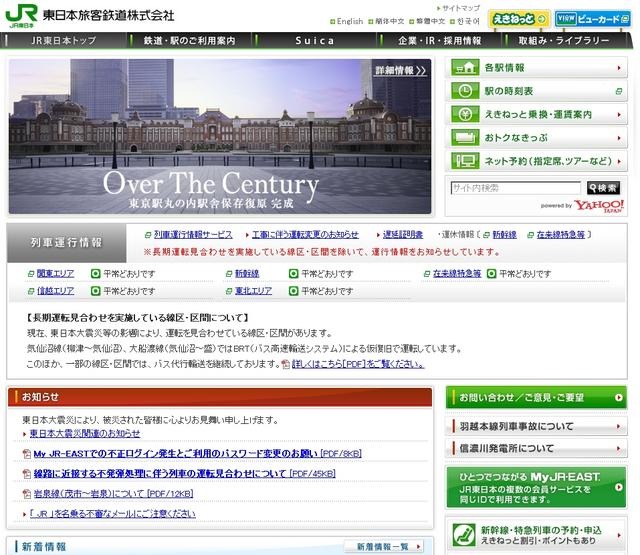Open 詳しくはこちら[PDF] link
Viewport: 640px width, 555px height.
(x=358, y=364)
